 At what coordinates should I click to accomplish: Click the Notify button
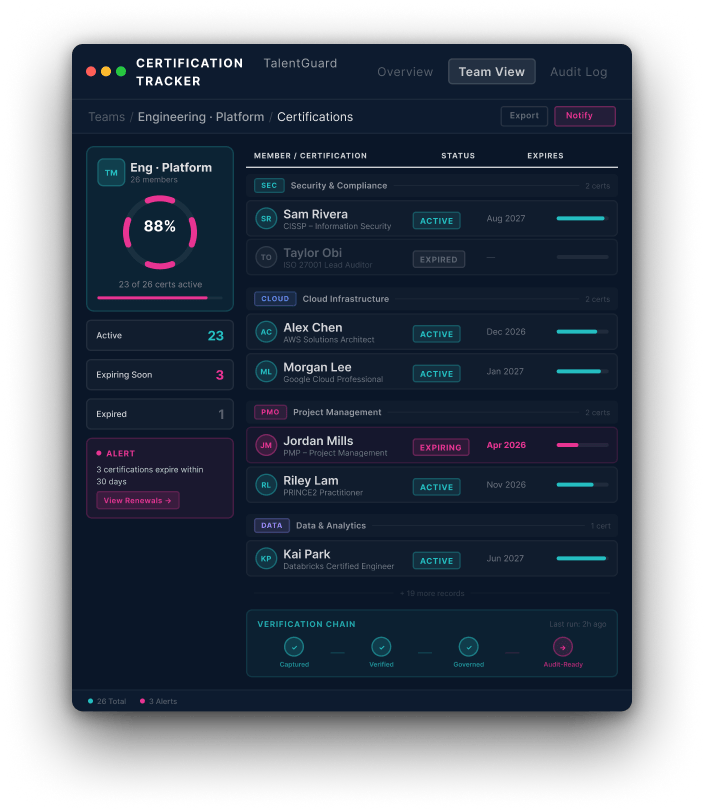click(584, 116)
